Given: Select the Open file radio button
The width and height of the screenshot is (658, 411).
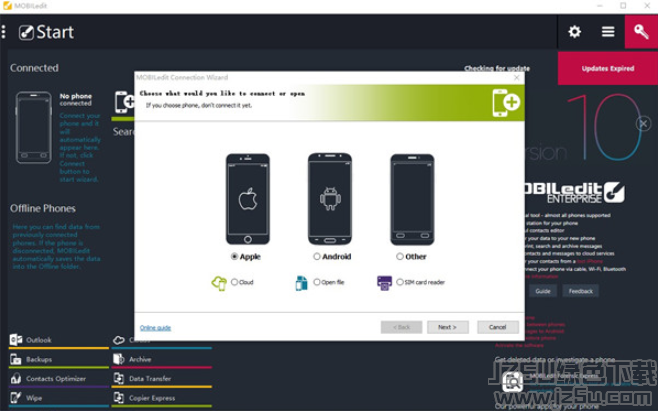Looking at the screenshot, I should coord(317,282).
